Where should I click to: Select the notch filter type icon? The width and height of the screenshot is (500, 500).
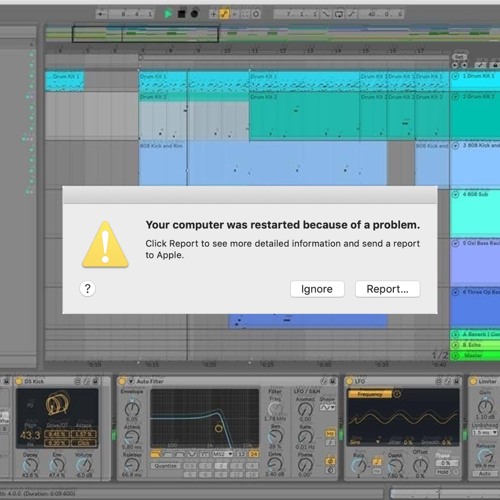[x=192, y=454]
